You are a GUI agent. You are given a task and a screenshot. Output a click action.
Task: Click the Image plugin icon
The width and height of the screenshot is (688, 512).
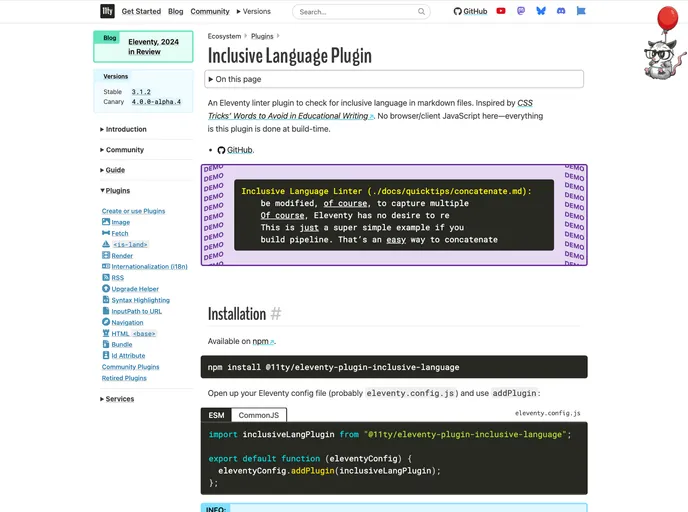[106, 222]
